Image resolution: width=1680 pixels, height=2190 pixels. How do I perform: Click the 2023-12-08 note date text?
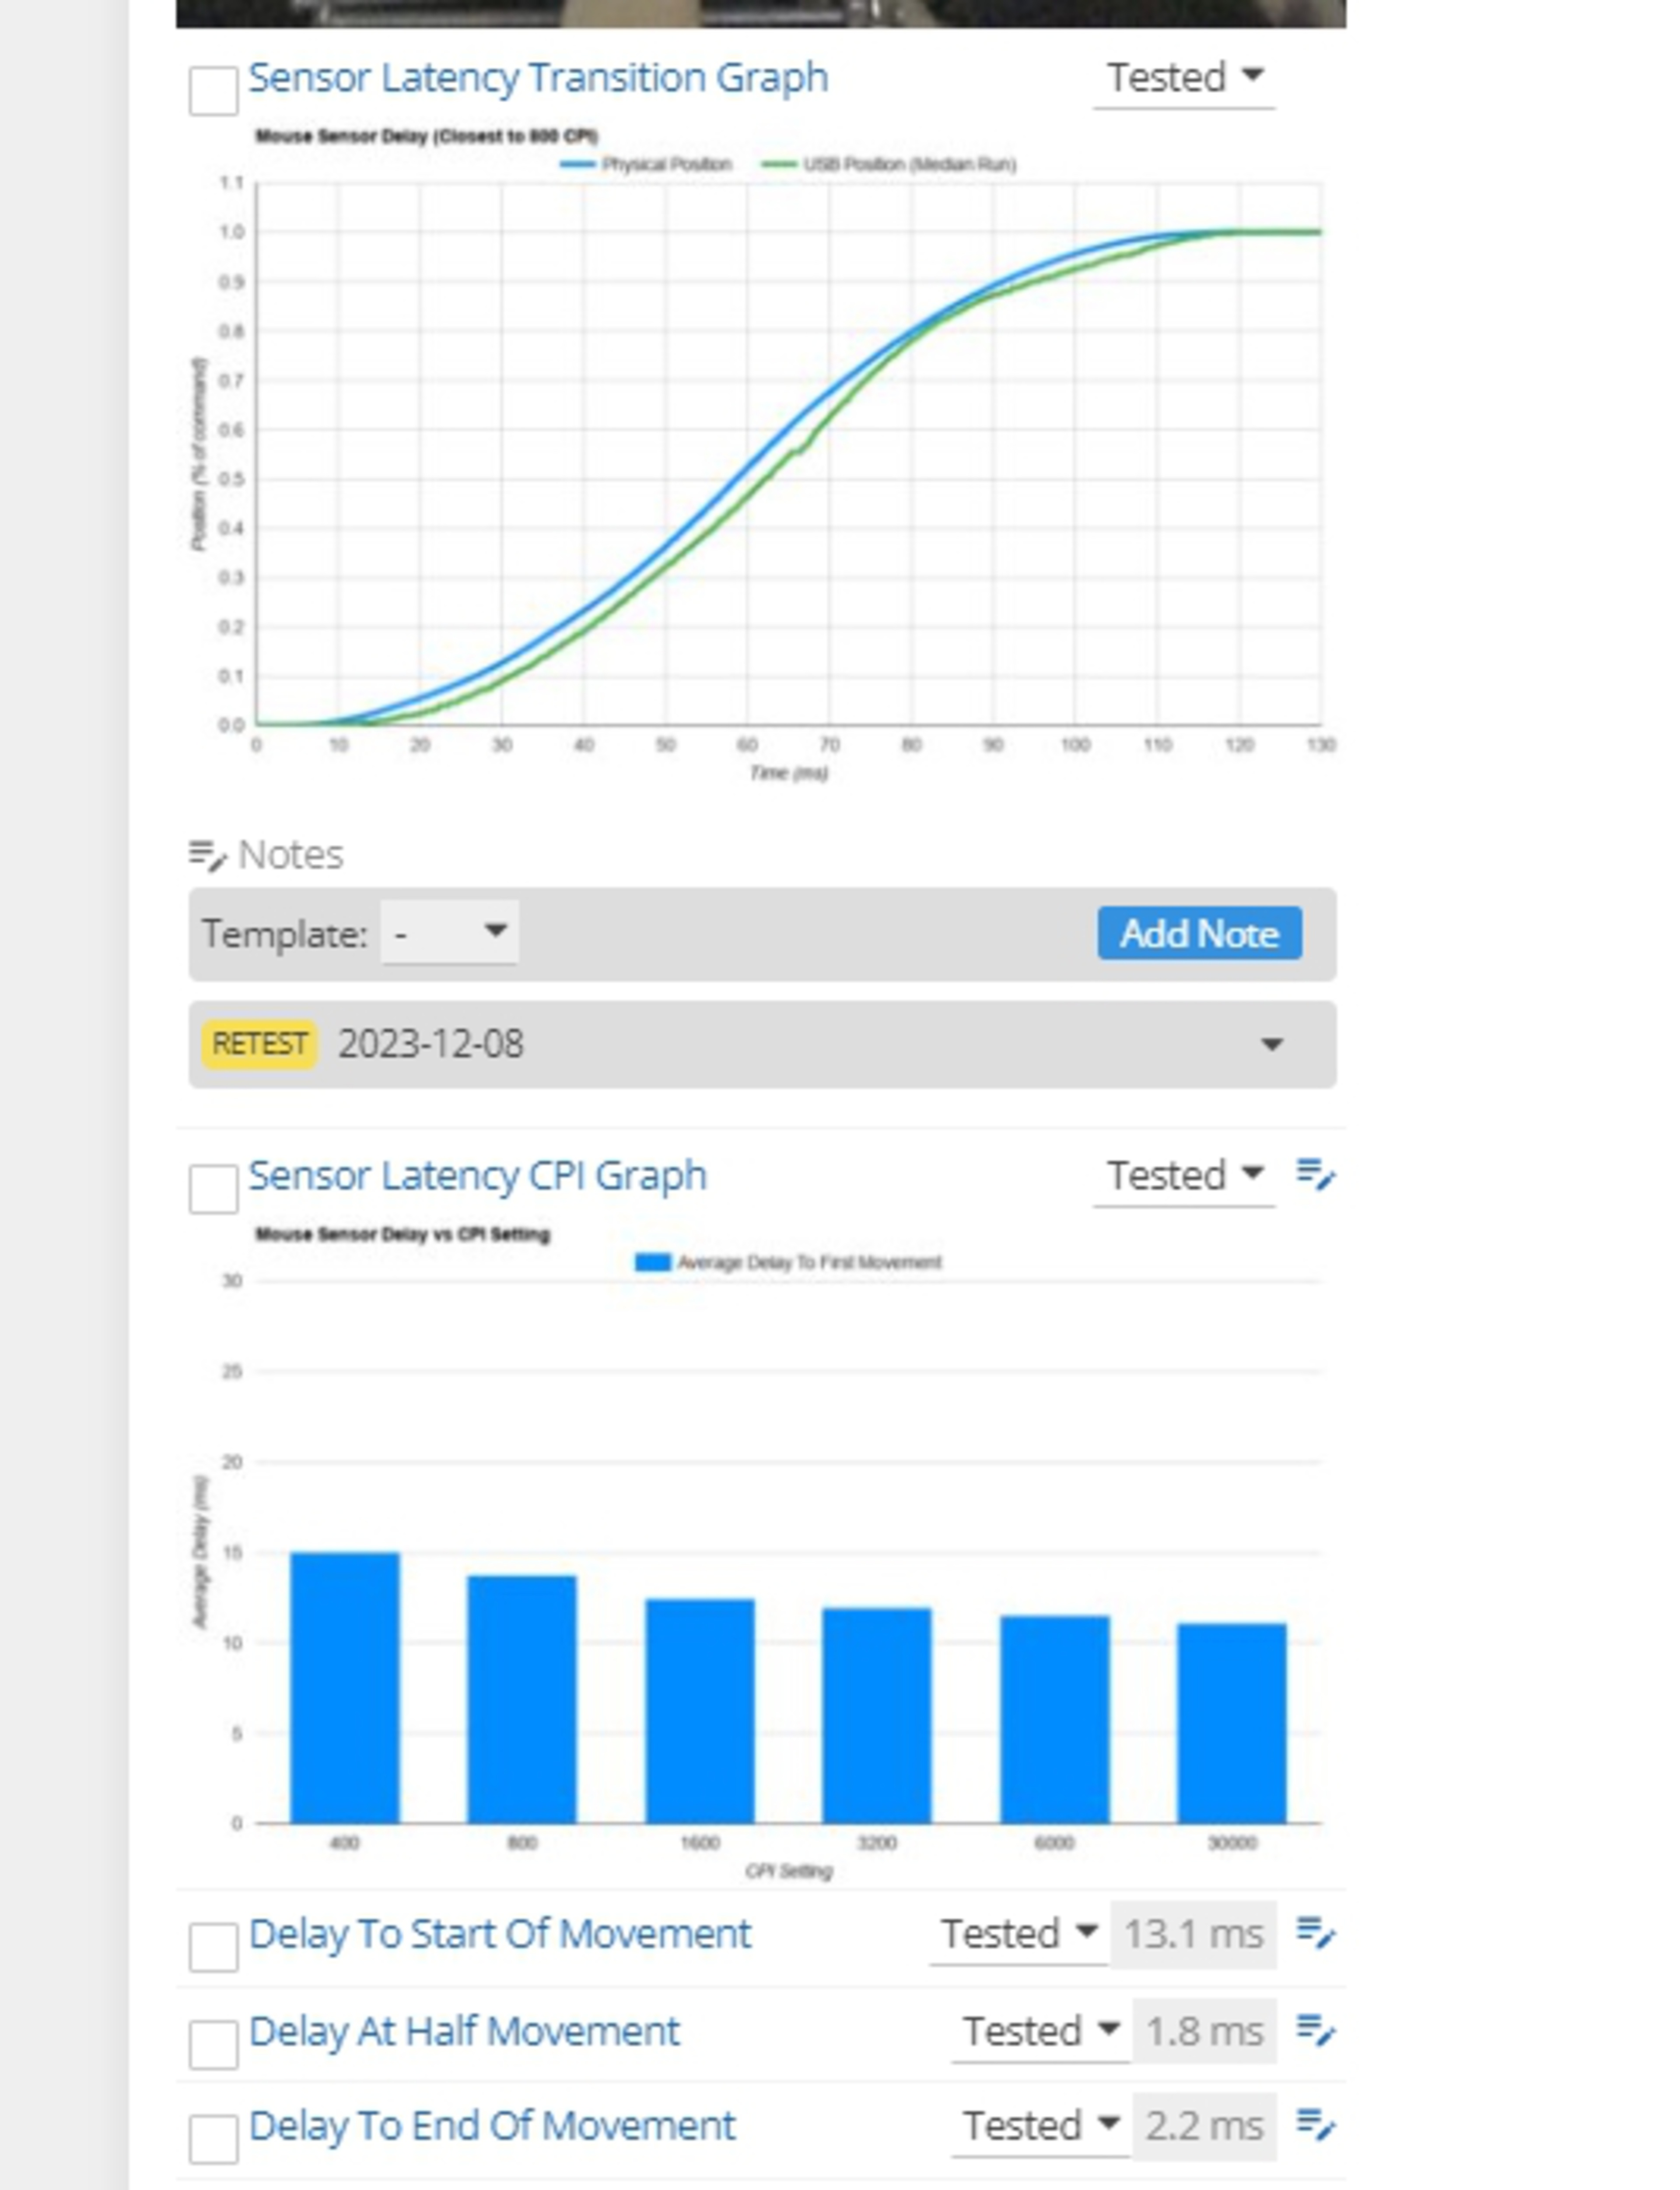[431, 1045]
